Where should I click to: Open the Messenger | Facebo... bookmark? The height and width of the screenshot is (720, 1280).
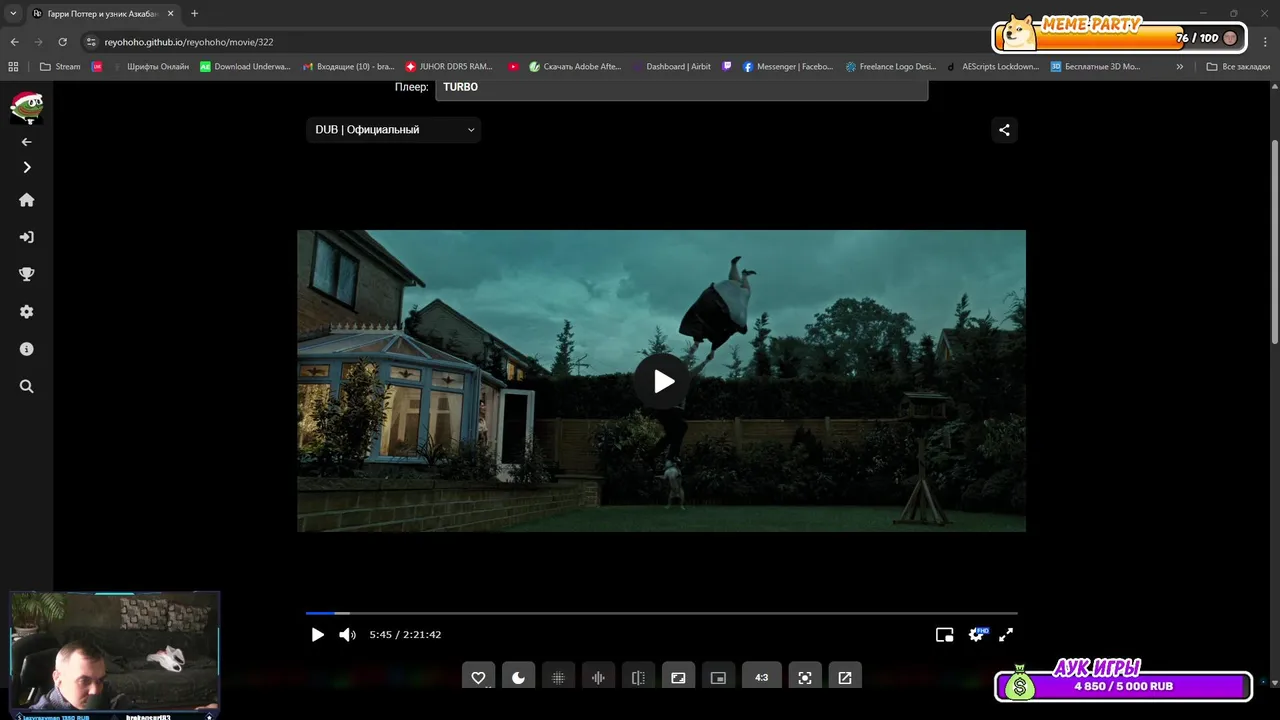pos(788,67)
